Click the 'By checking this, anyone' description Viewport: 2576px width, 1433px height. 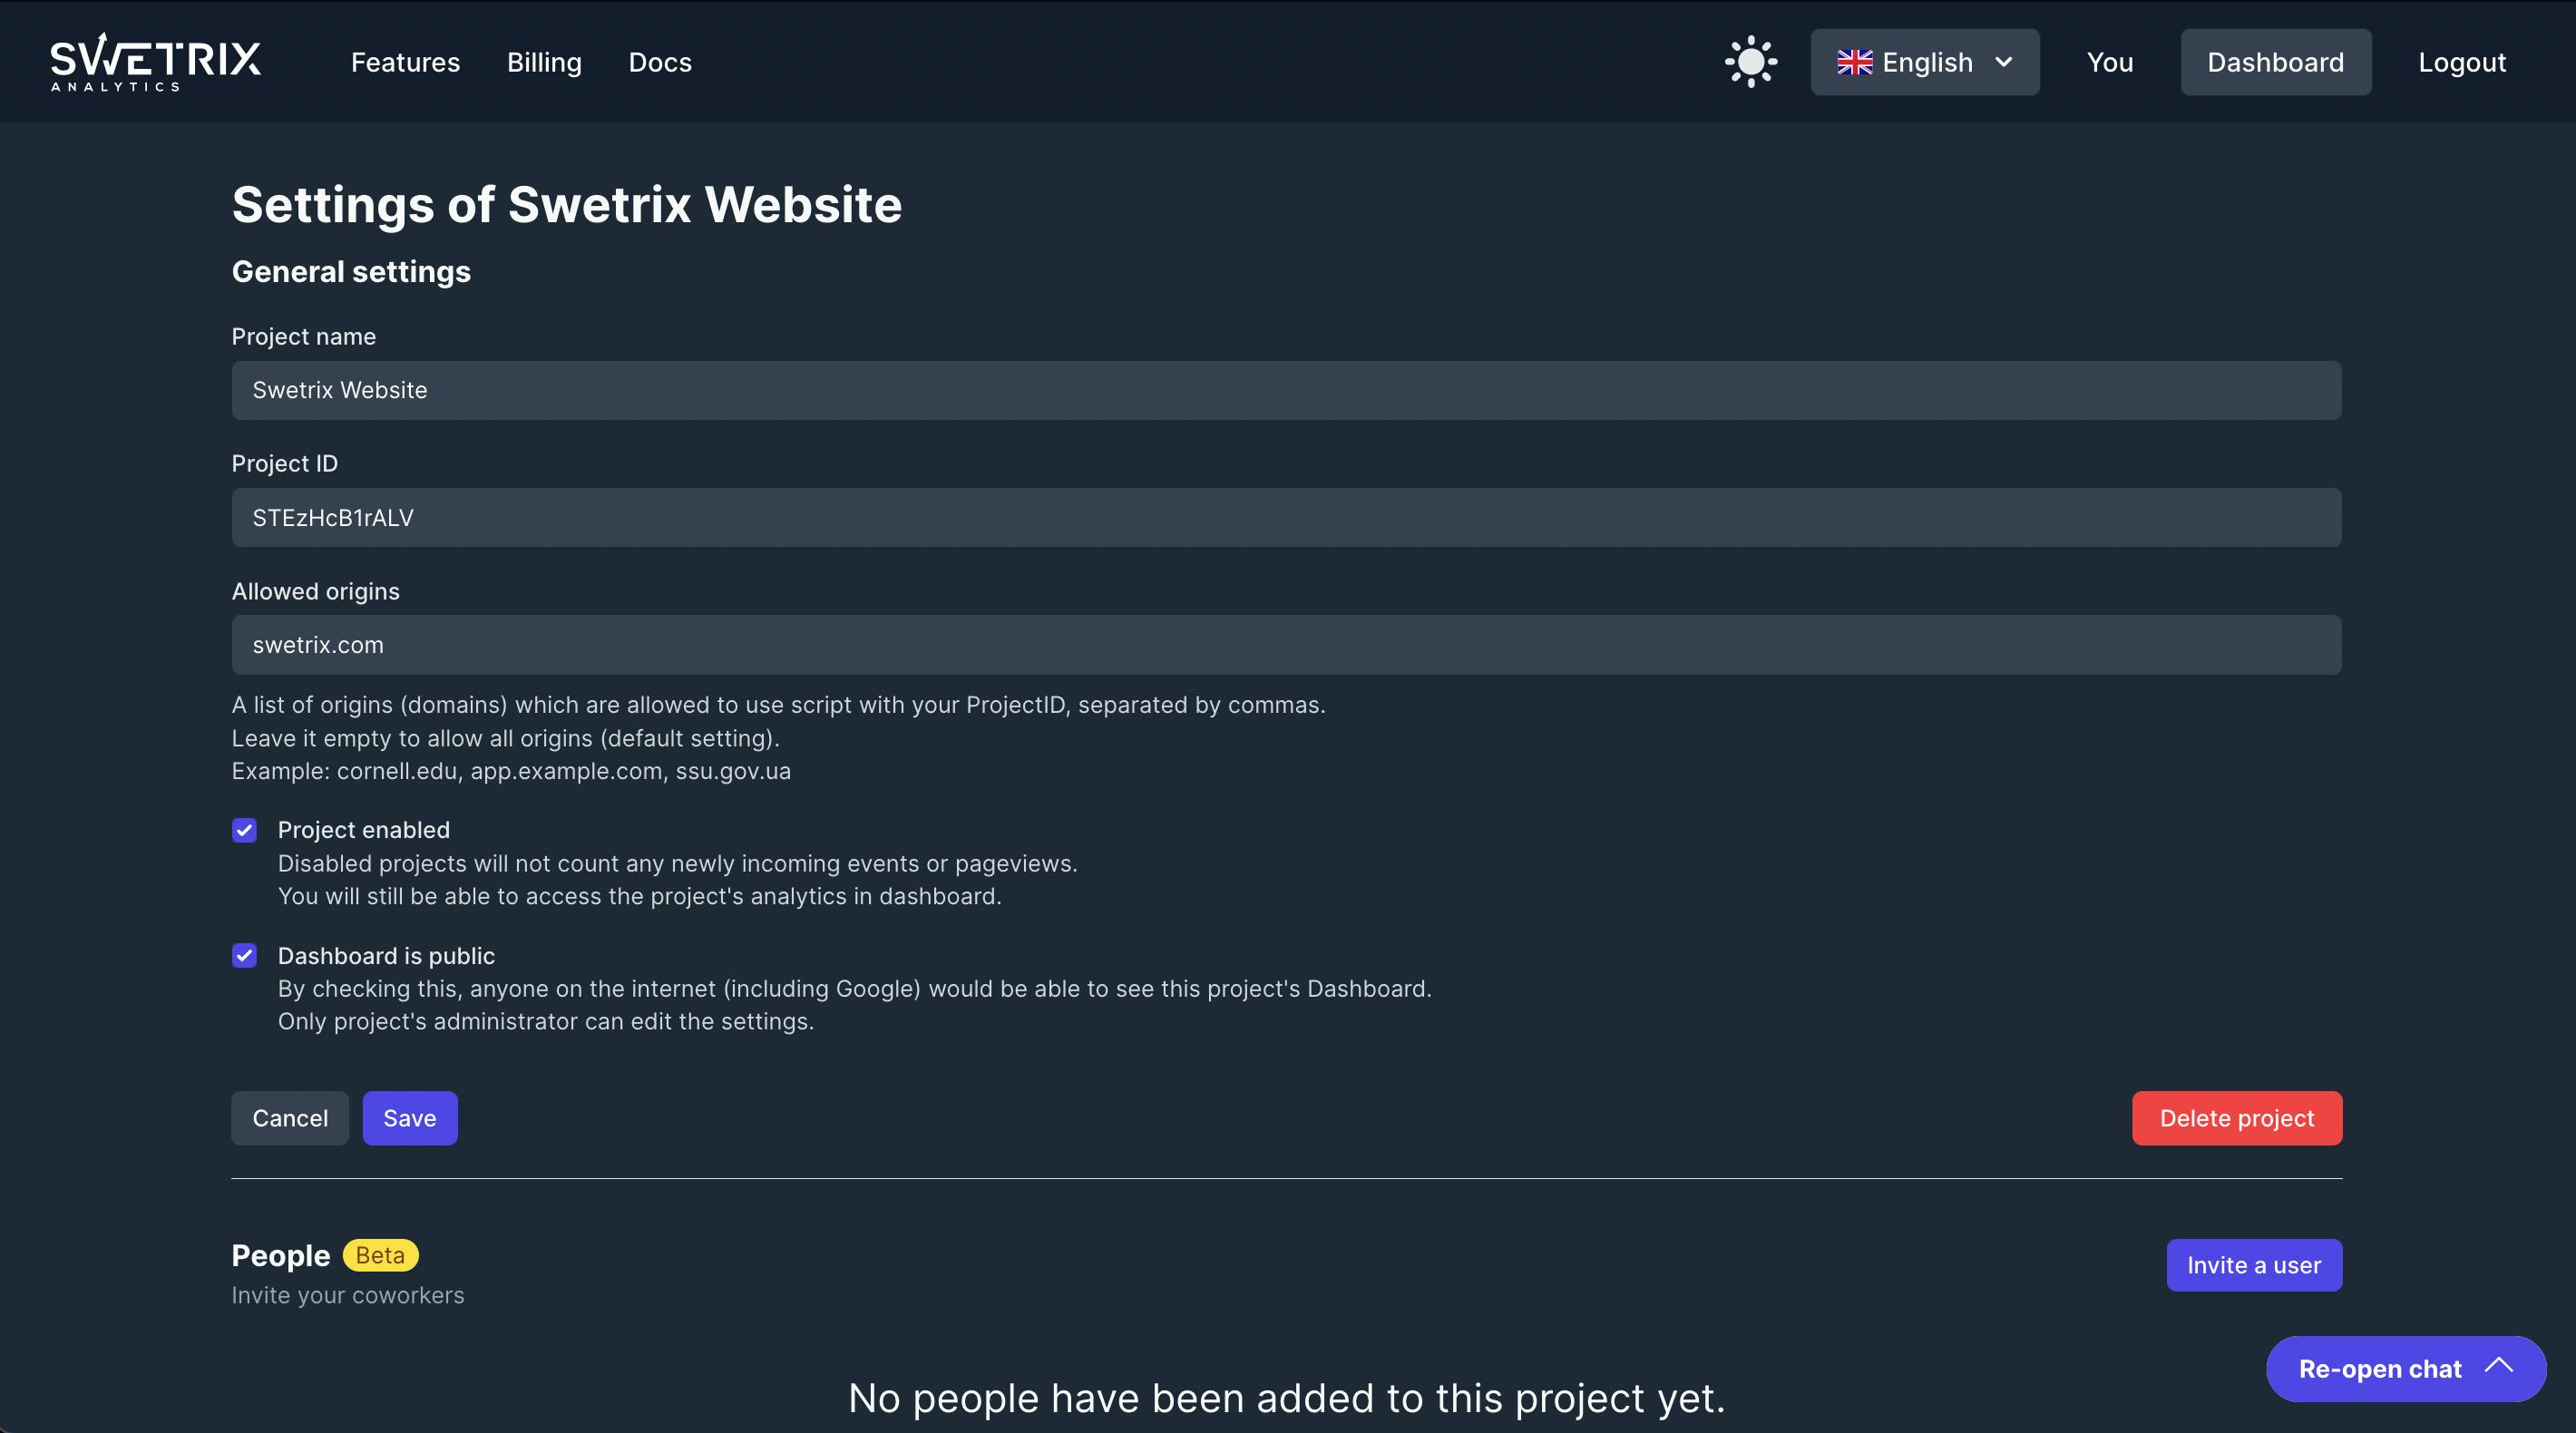point(855,988)
